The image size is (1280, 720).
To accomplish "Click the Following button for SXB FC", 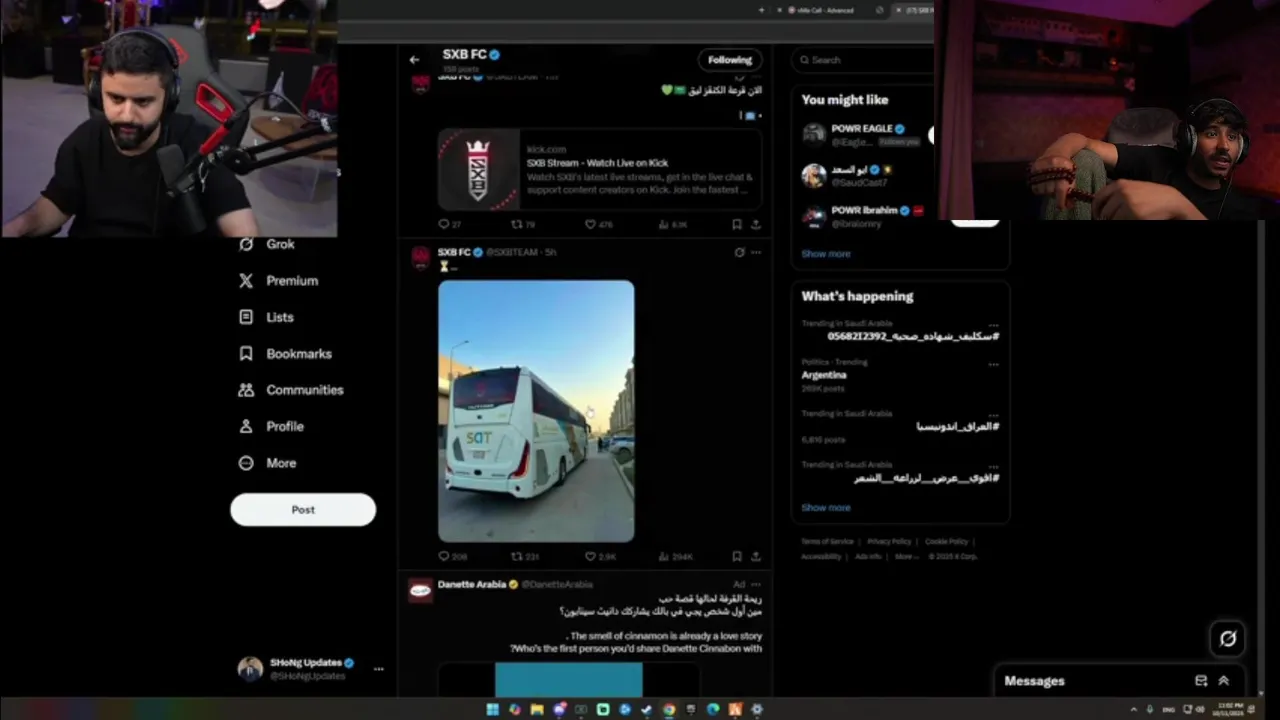I will (730, 60).
